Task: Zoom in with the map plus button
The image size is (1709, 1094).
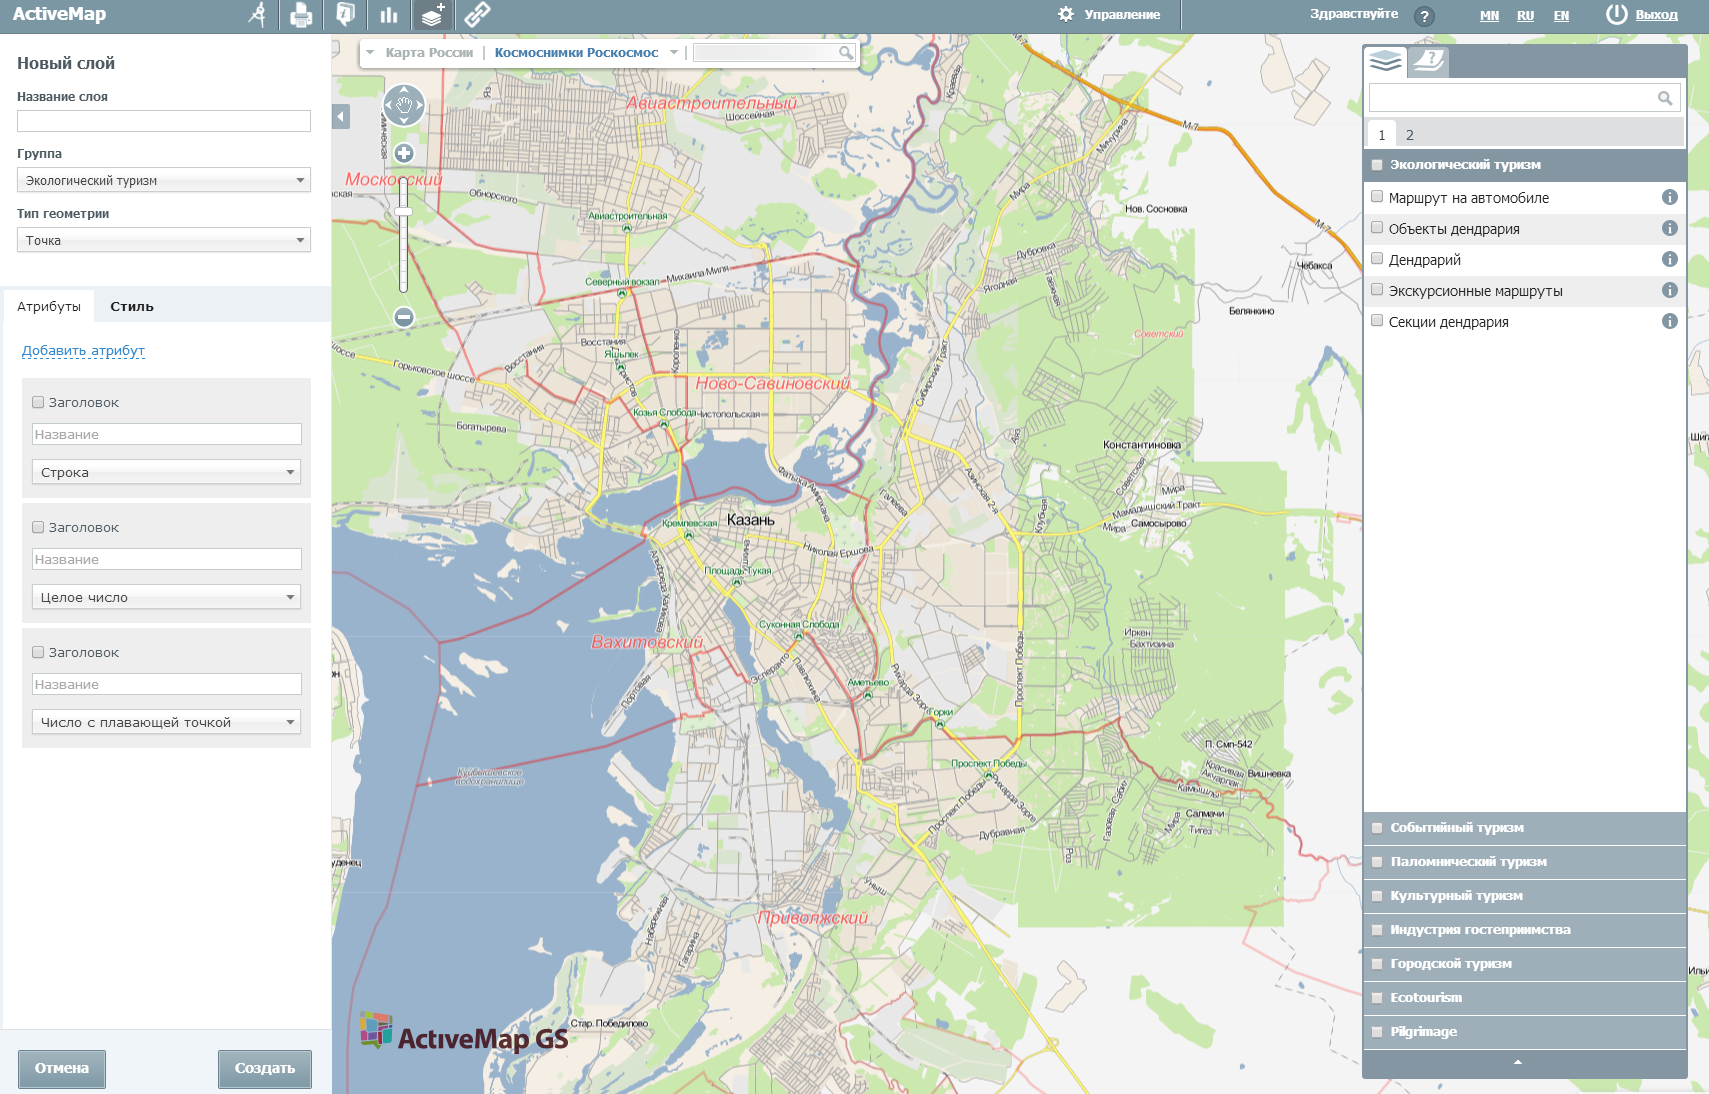Action: pyautogui.click(x=404, y=153)
